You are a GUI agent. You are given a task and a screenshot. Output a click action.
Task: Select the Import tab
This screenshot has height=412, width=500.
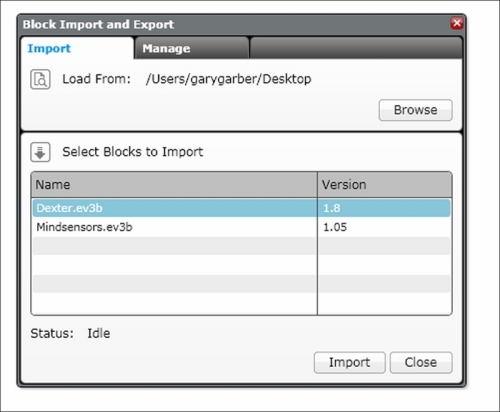(x=77, y=48)
